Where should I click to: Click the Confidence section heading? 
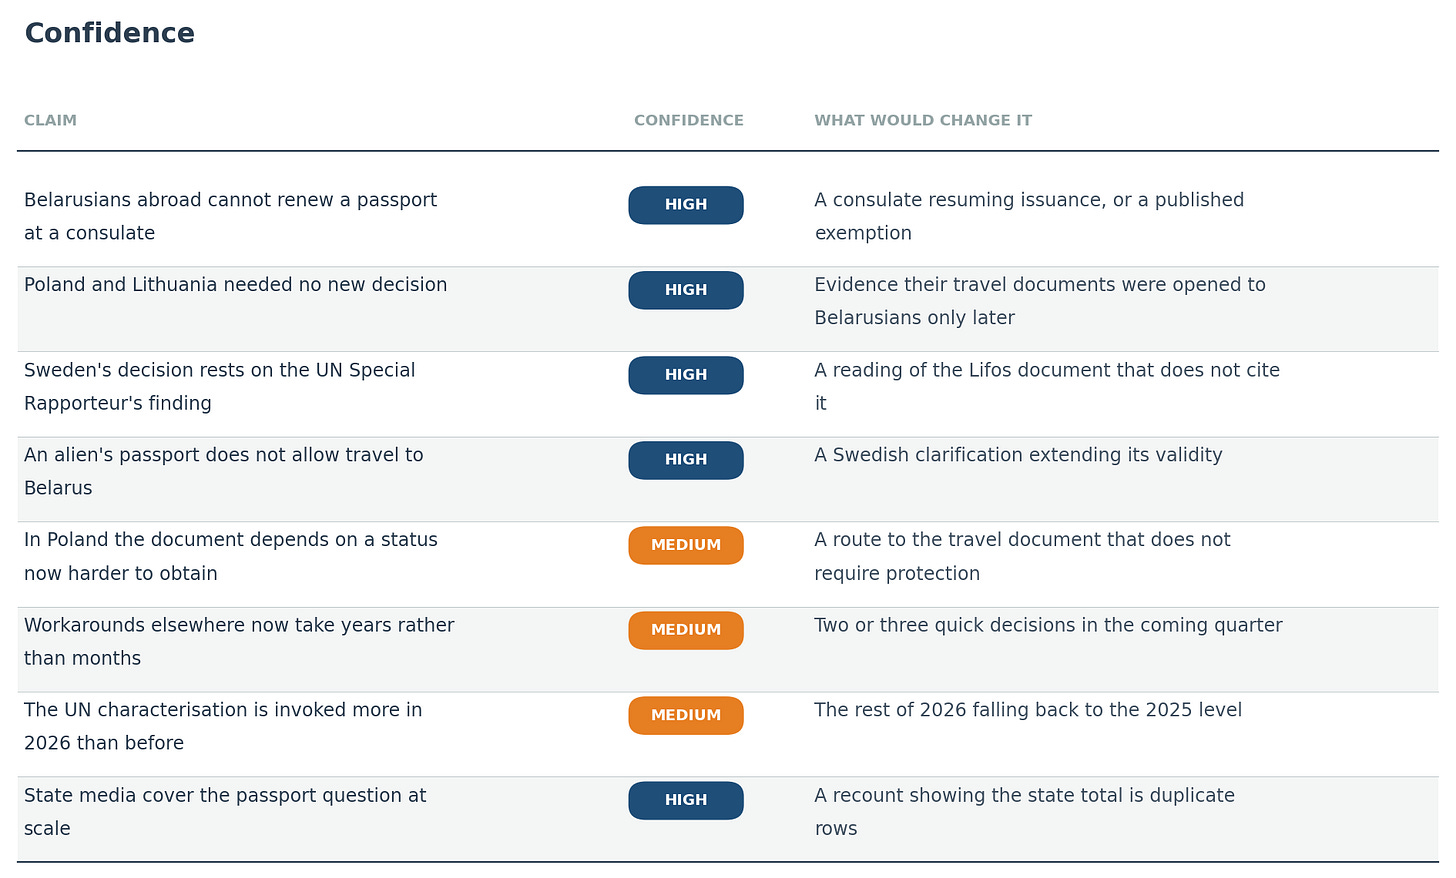110,33
